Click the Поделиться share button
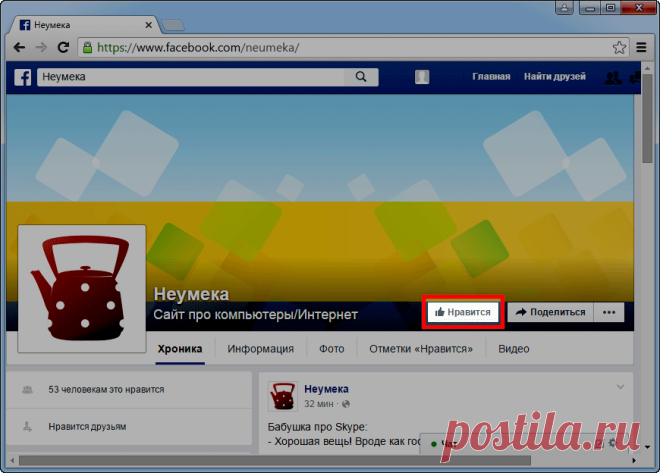The width and height of the screenshot is (660, 473). pos(551,312)
